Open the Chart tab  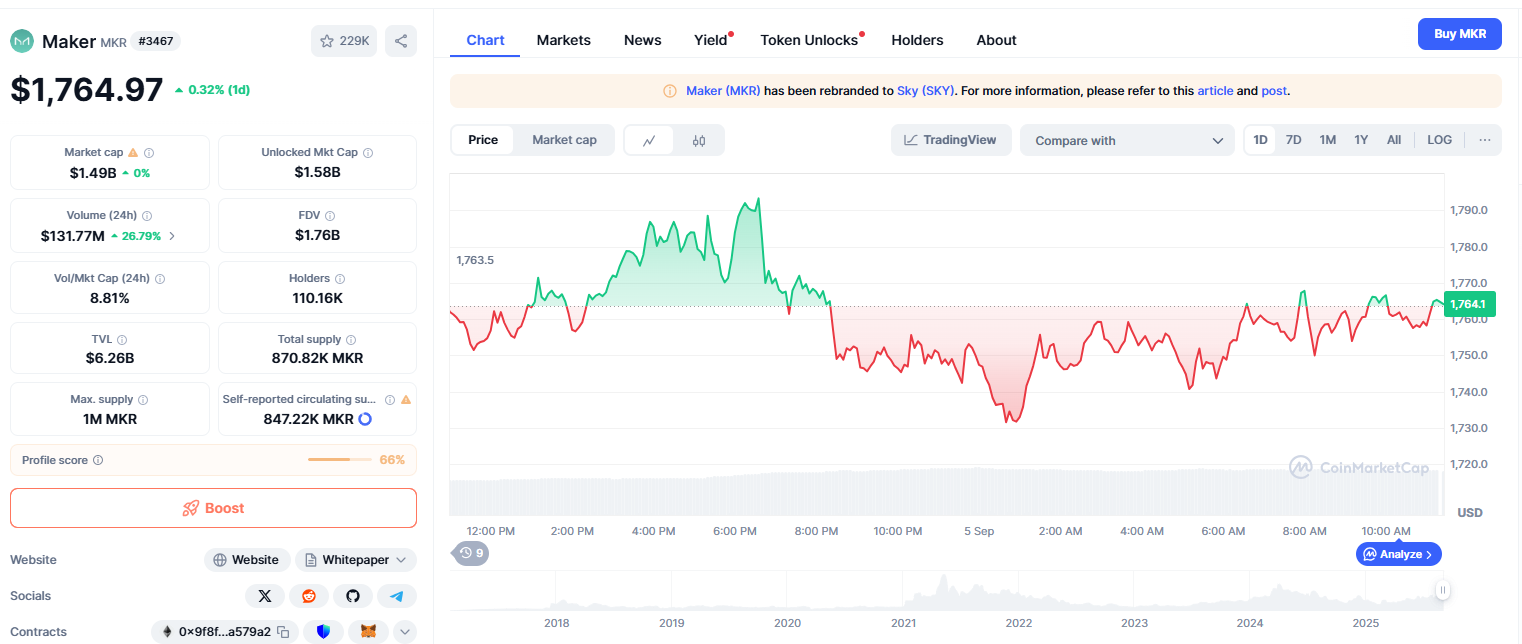(x=485, y=40)
